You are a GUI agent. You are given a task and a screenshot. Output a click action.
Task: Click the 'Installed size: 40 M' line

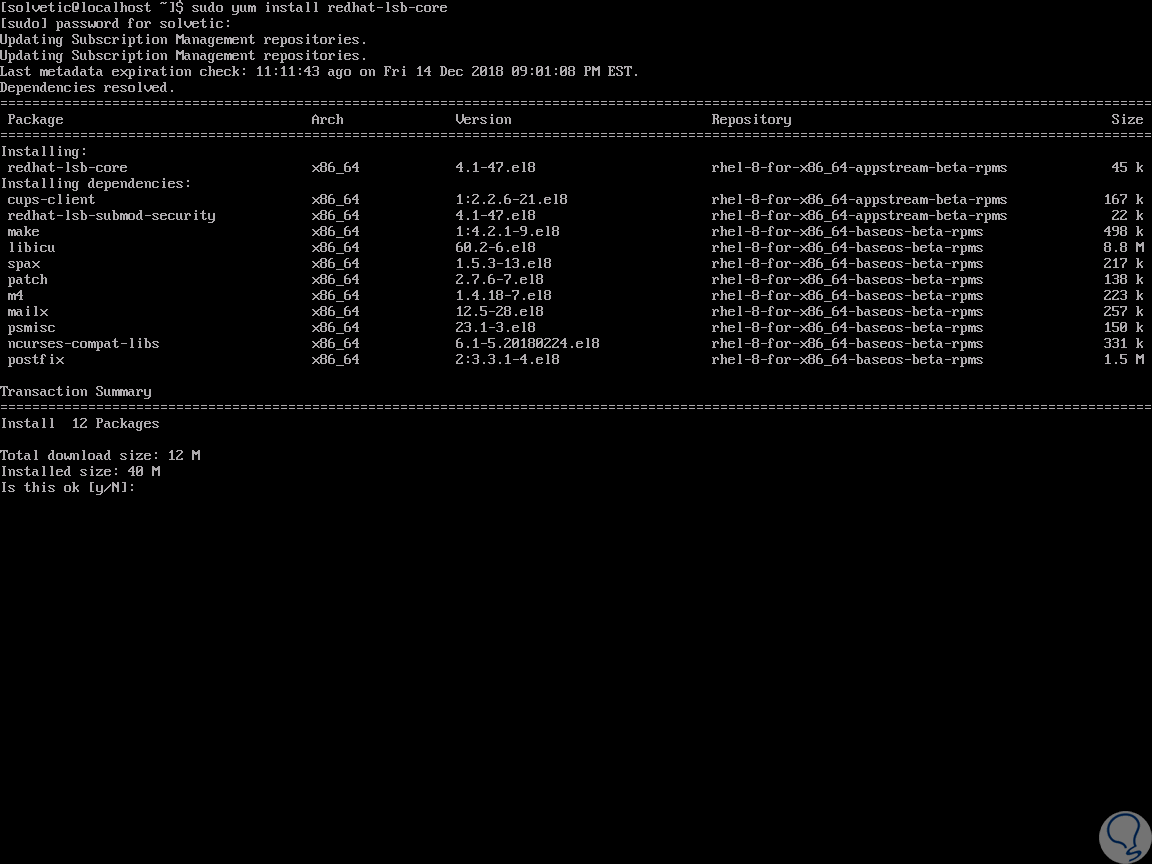point(80,472)
